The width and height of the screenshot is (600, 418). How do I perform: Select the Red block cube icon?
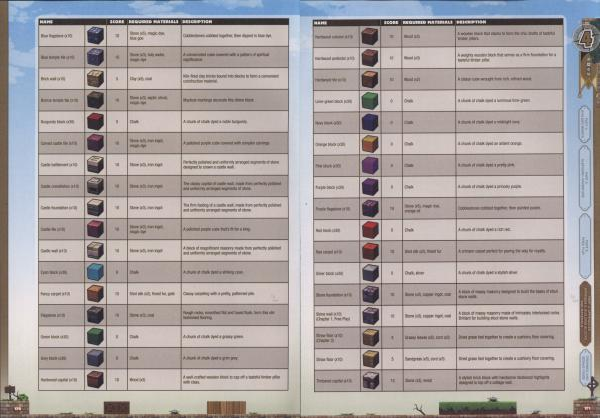[x=370, y=230]
